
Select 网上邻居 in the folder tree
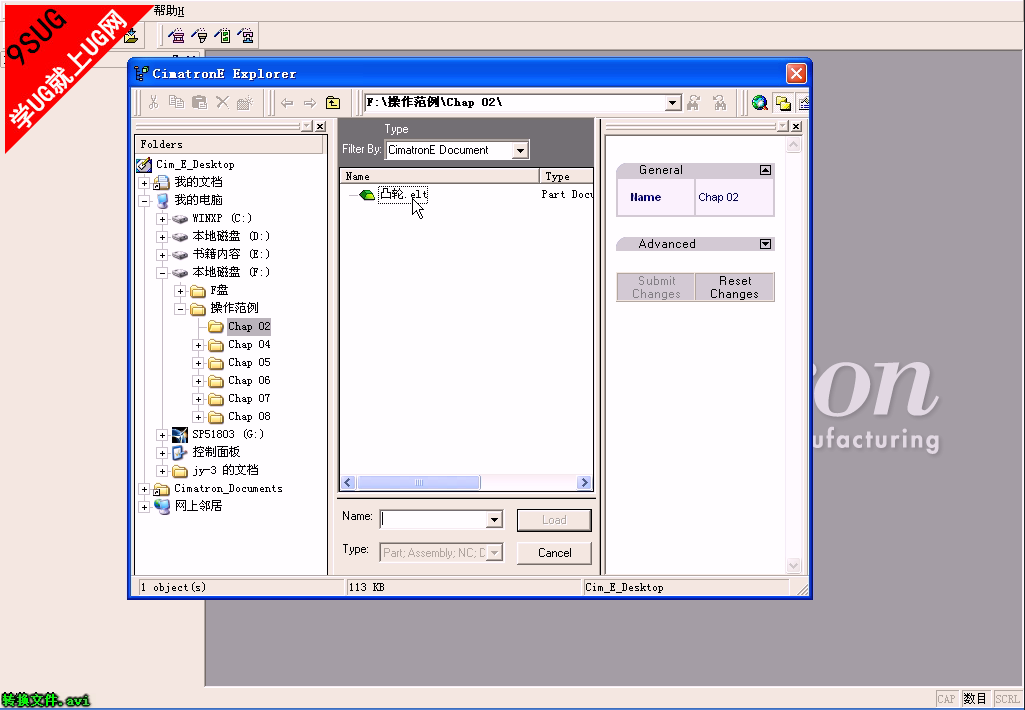click(198, 506)
